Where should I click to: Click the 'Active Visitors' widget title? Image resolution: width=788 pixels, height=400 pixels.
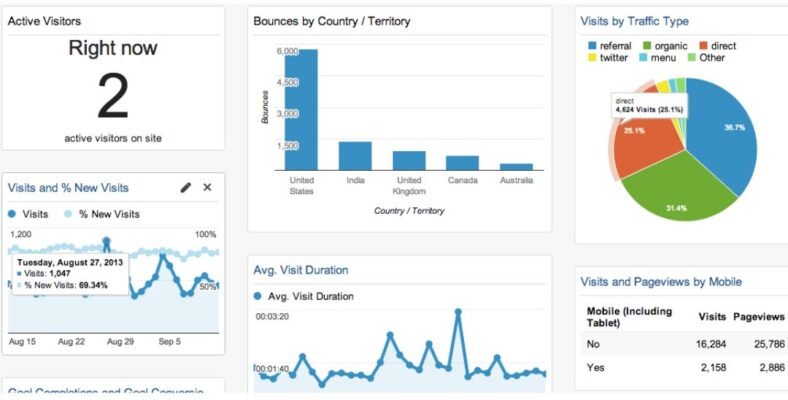[44, 21]
